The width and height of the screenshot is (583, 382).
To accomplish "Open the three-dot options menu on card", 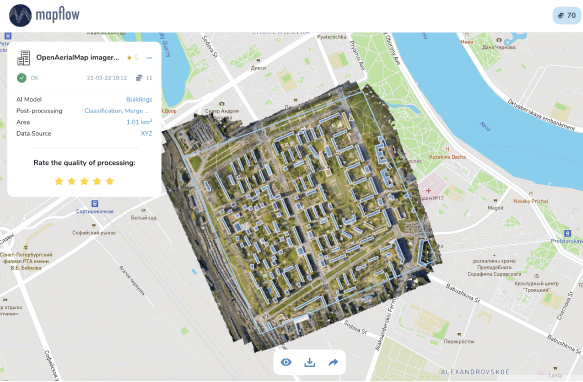I will 149,58.
